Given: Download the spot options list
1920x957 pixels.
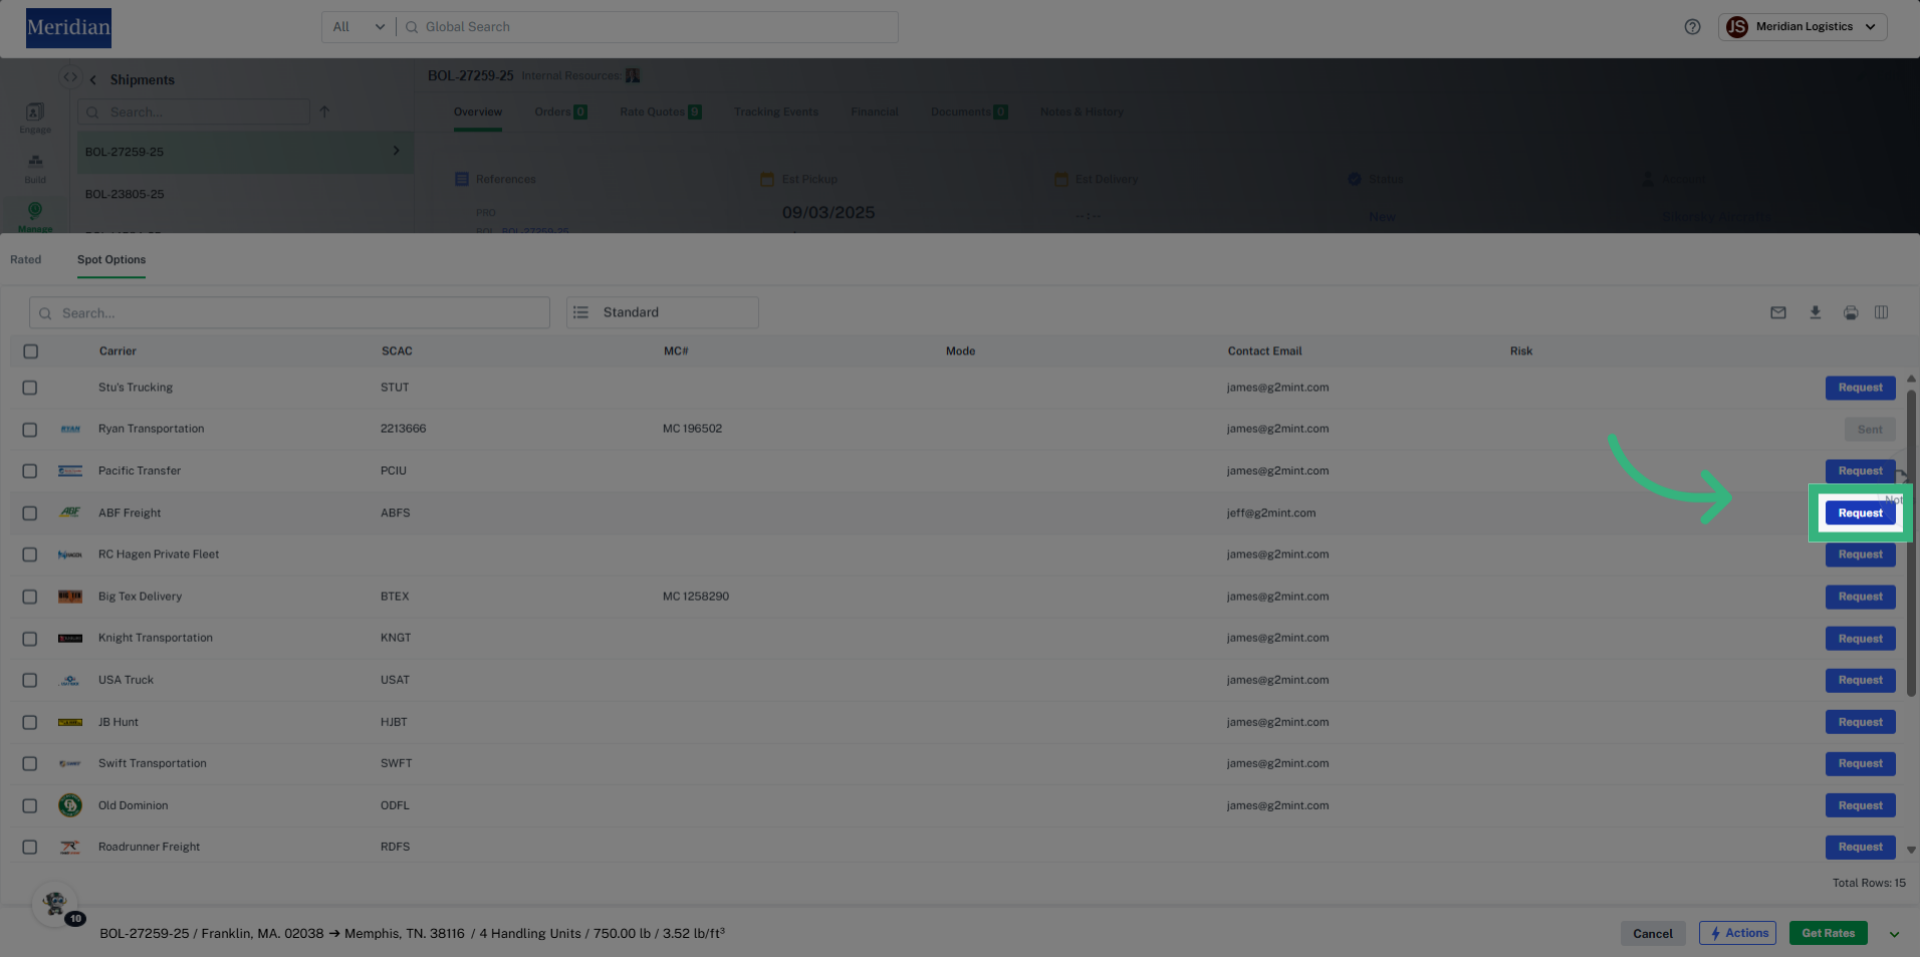Looking at the screenshot, I should click(x=1815, y=313).
